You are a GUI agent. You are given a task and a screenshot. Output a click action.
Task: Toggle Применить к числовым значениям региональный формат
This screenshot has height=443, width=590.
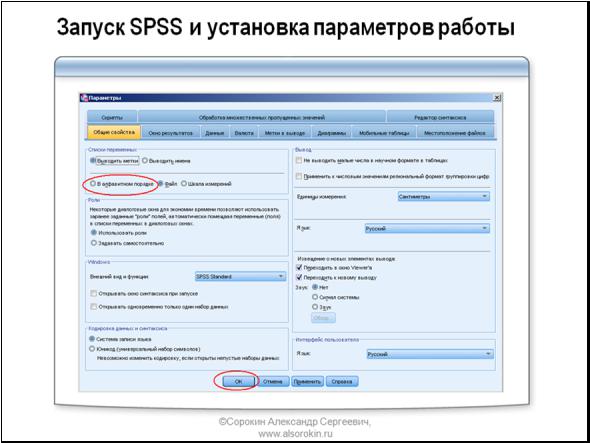(299, 176)
